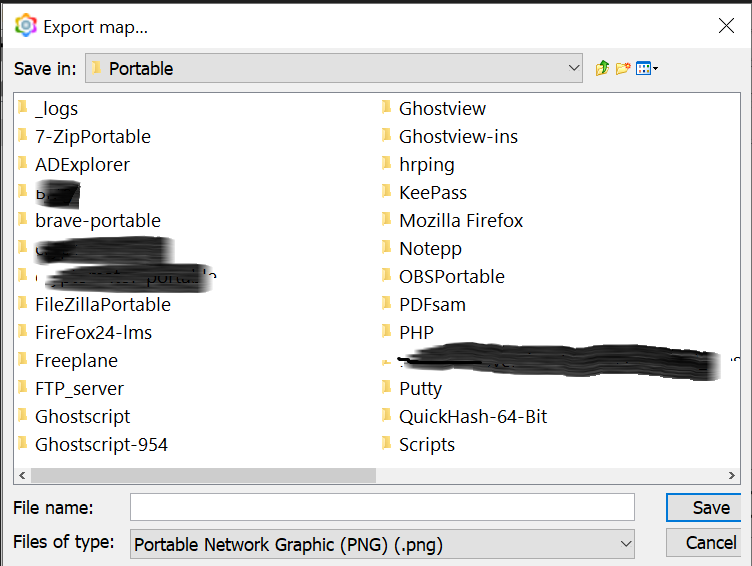Viewport: 752px width, 566px height.
Task: Select the Ghostview folder
Action: click(x=442, y=108)
